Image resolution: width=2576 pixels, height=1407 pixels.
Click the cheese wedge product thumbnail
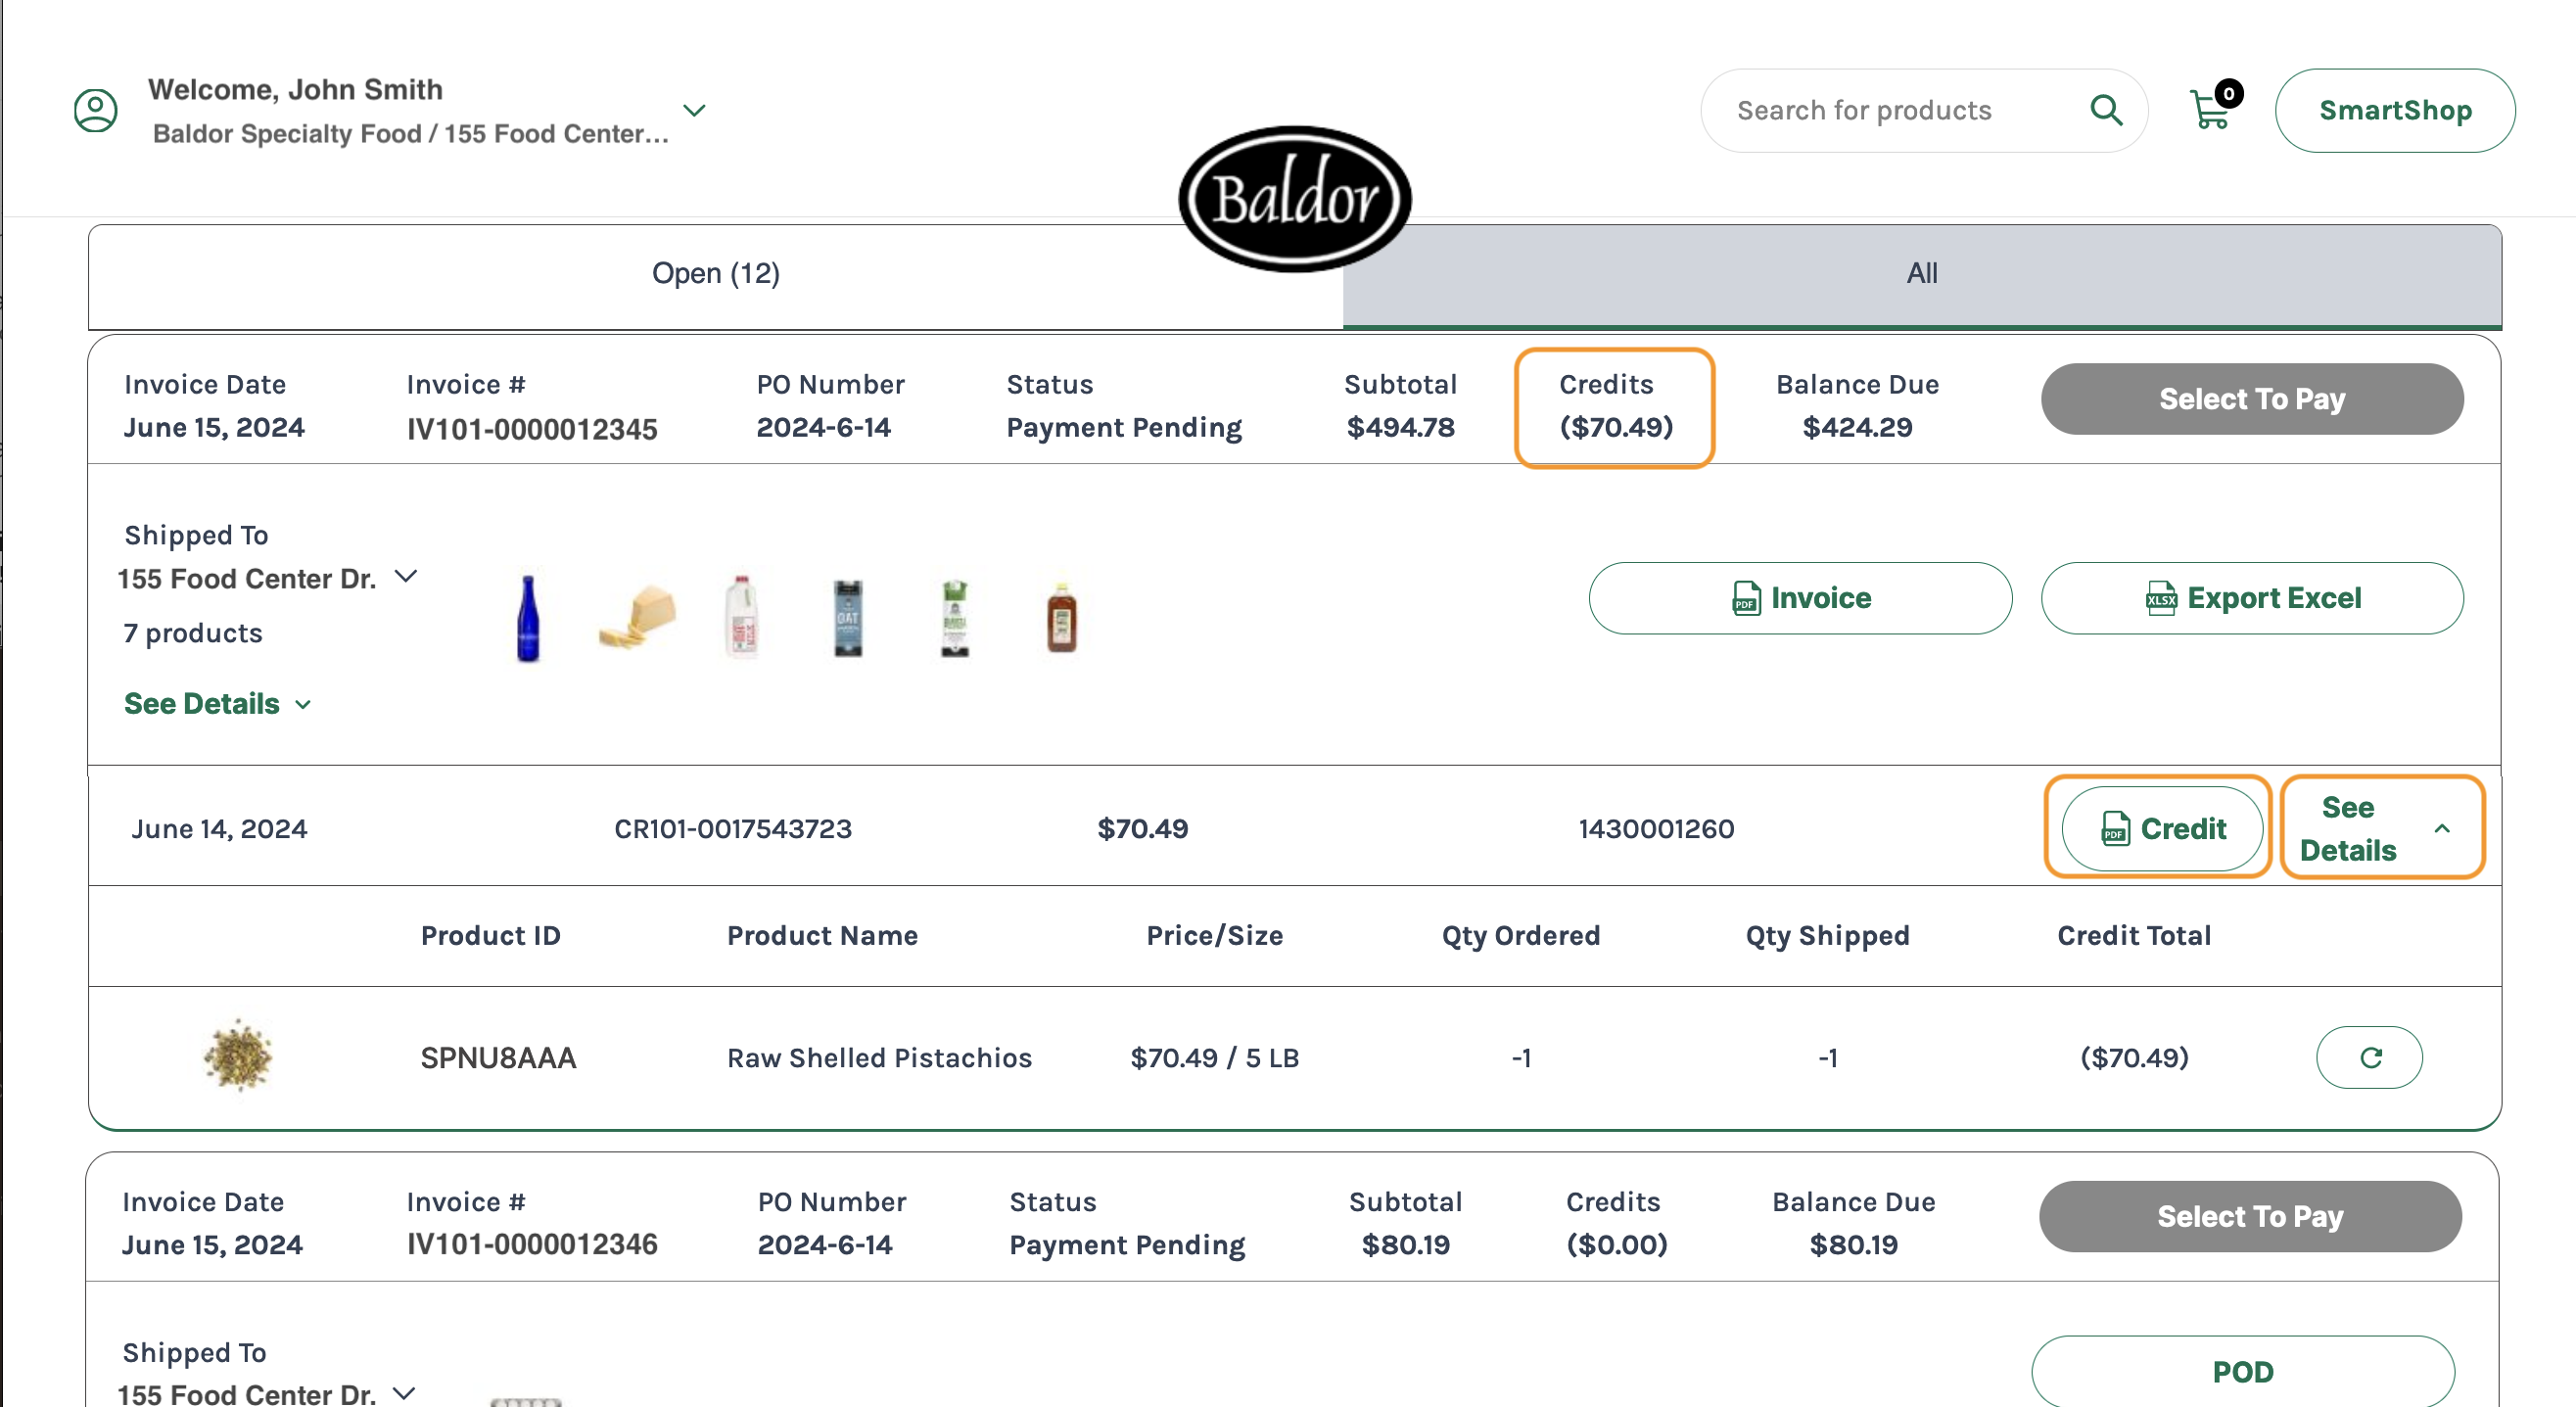637,616
